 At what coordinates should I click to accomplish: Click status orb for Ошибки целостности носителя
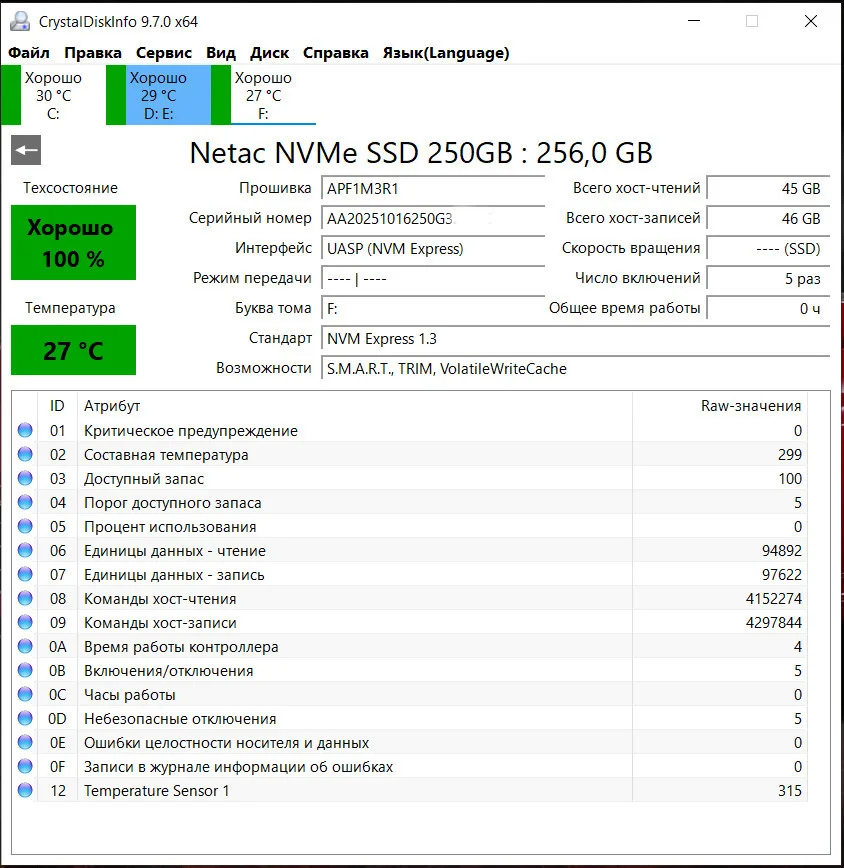[x=25, y=742]
